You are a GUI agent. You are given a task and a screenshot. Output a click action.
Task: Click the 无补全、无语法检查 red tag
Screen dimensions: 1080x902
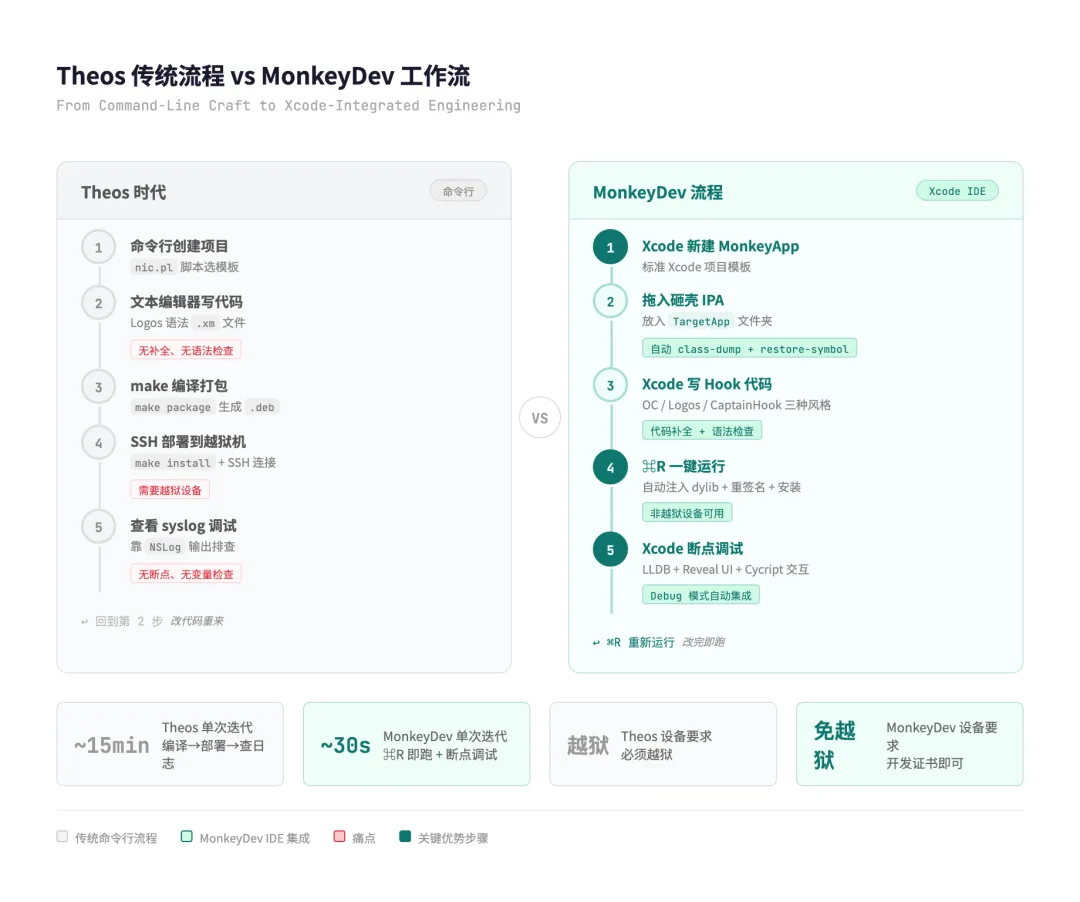[x=186, y=350]
